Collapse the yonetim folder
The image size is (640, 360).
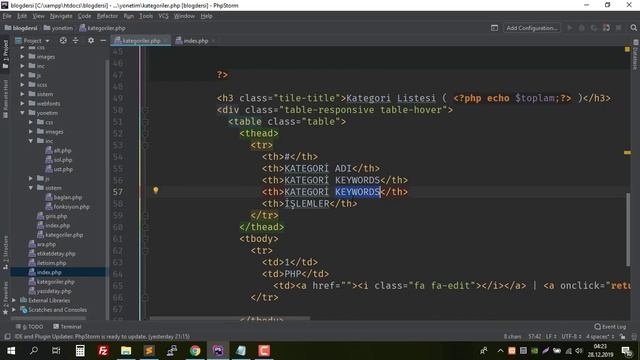(22, 113)
